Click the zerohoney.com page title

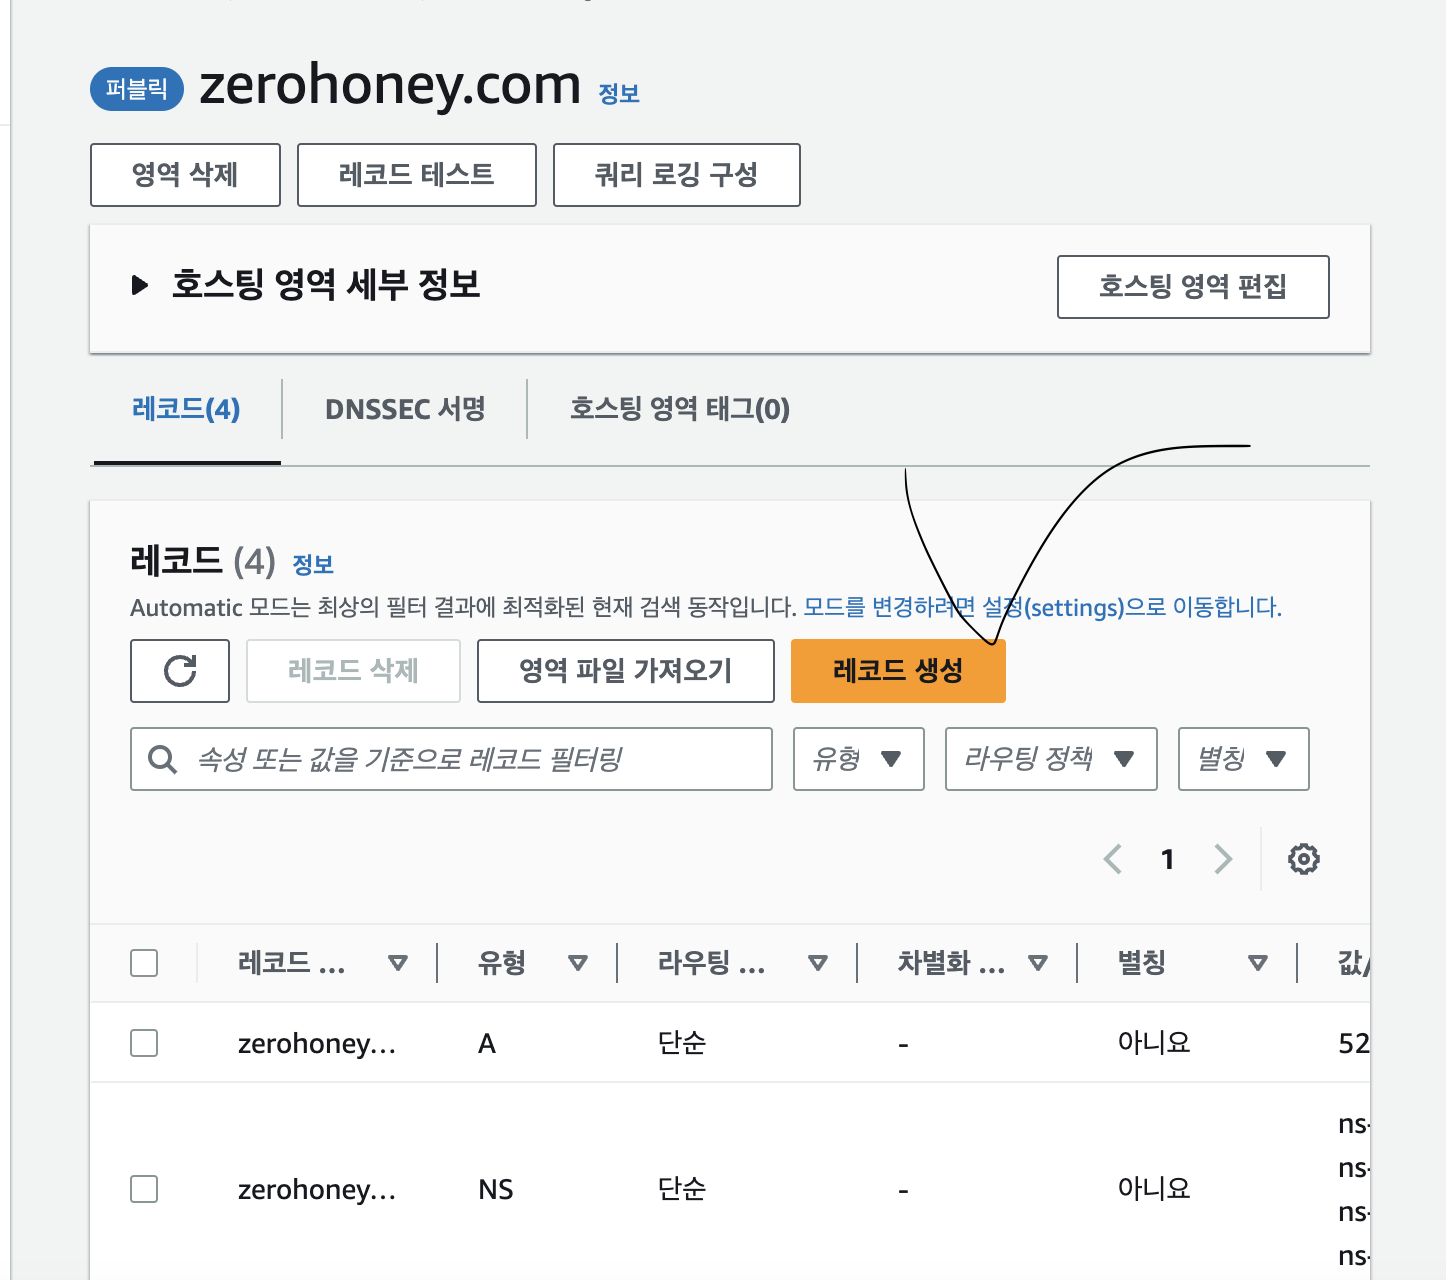coord(390,85)
